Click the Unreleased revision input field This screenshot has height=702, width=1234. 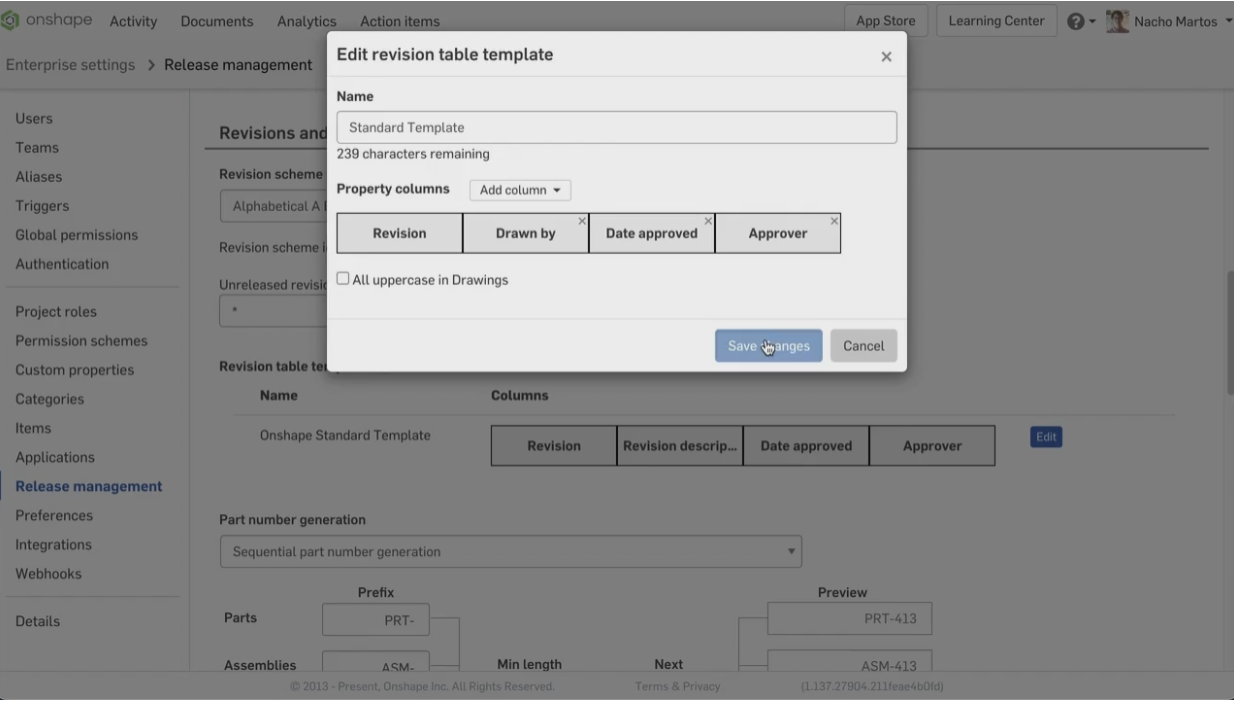273,311
